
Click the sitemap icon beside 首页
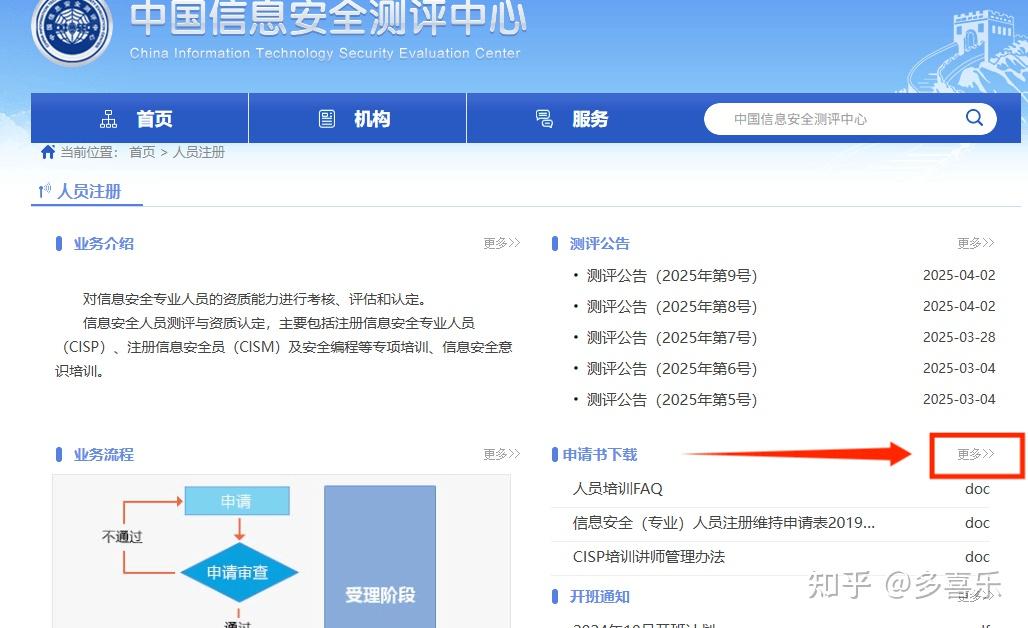point(108,119)
